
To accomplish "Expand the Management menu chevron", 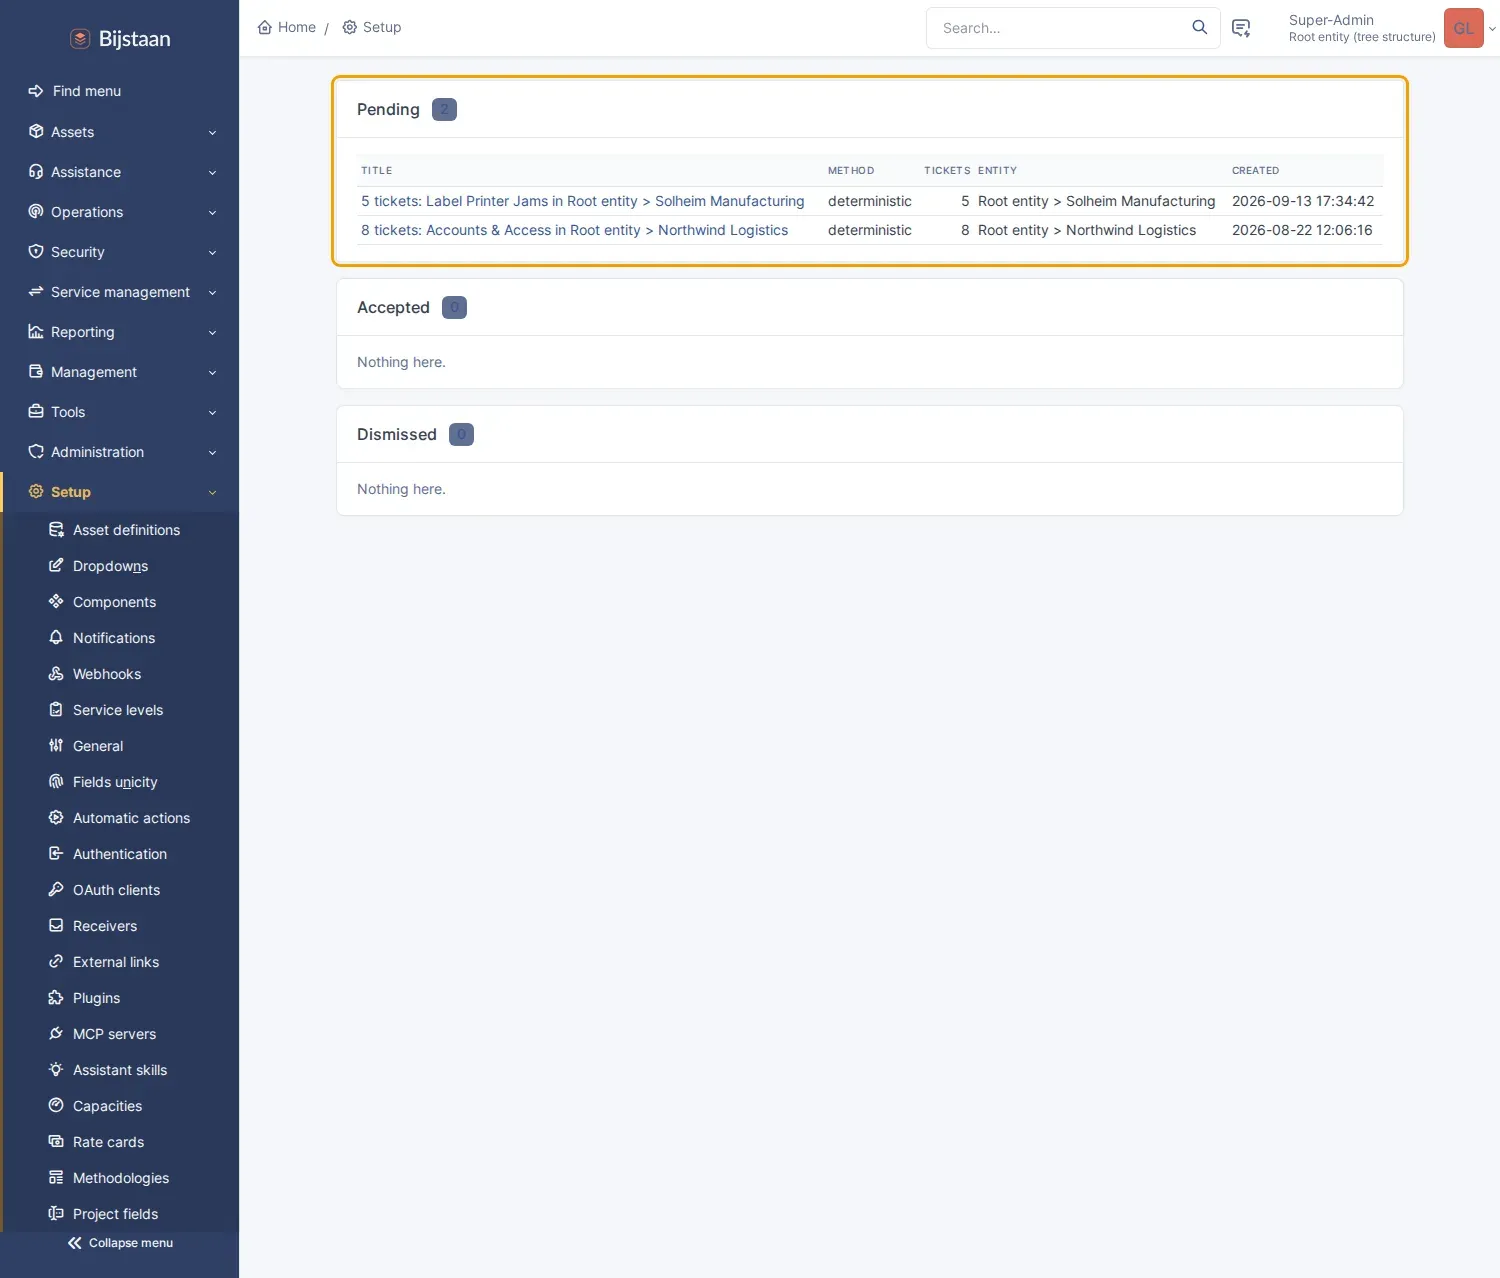I will [x=212, y=372].
